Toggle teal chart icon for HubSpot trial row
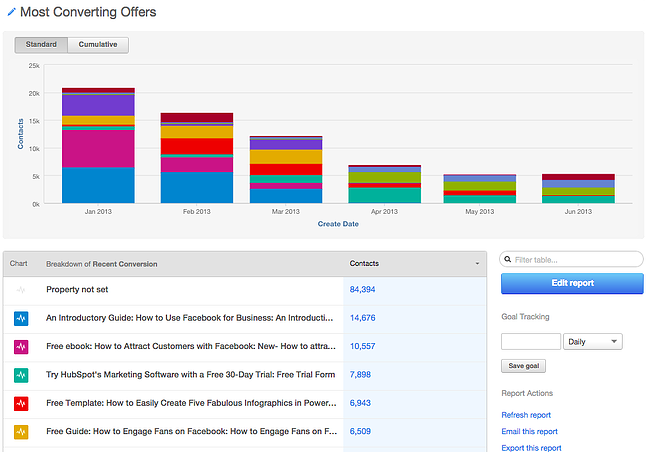This screenshot has width=649, height=452. click(x=21, y=375)
